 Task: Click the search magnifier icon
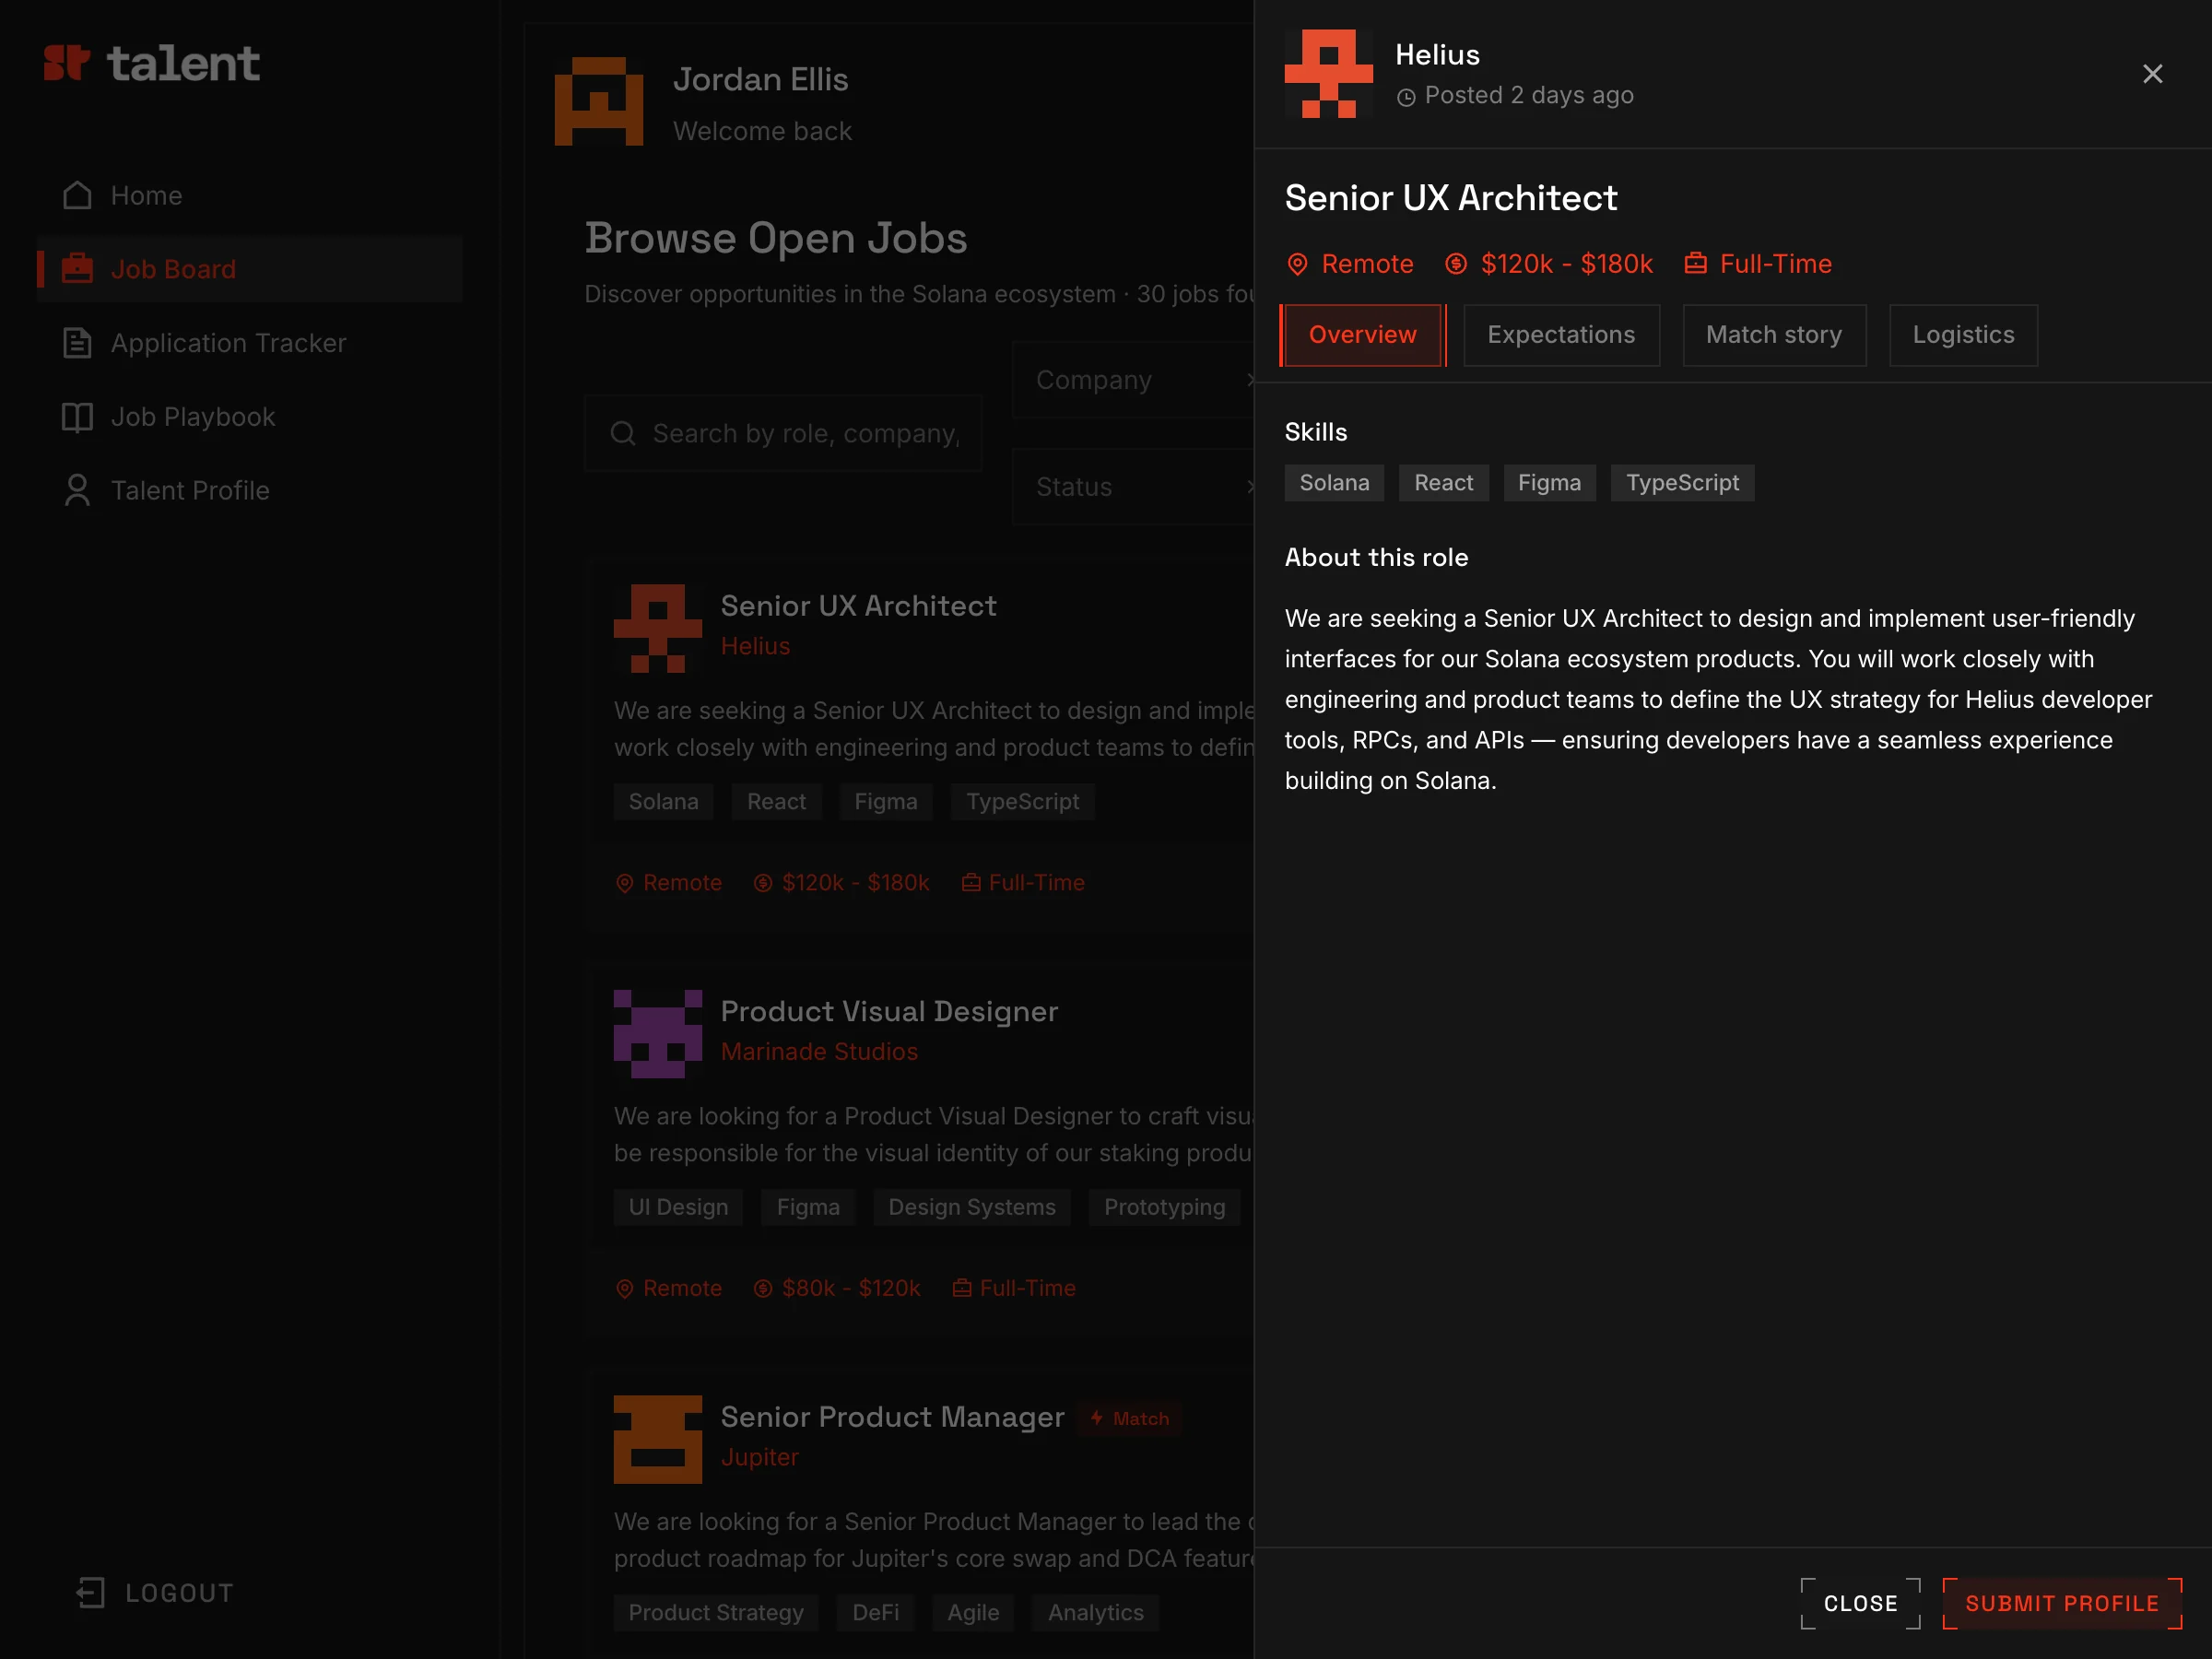pyautogui.click(x=623, y=433)
